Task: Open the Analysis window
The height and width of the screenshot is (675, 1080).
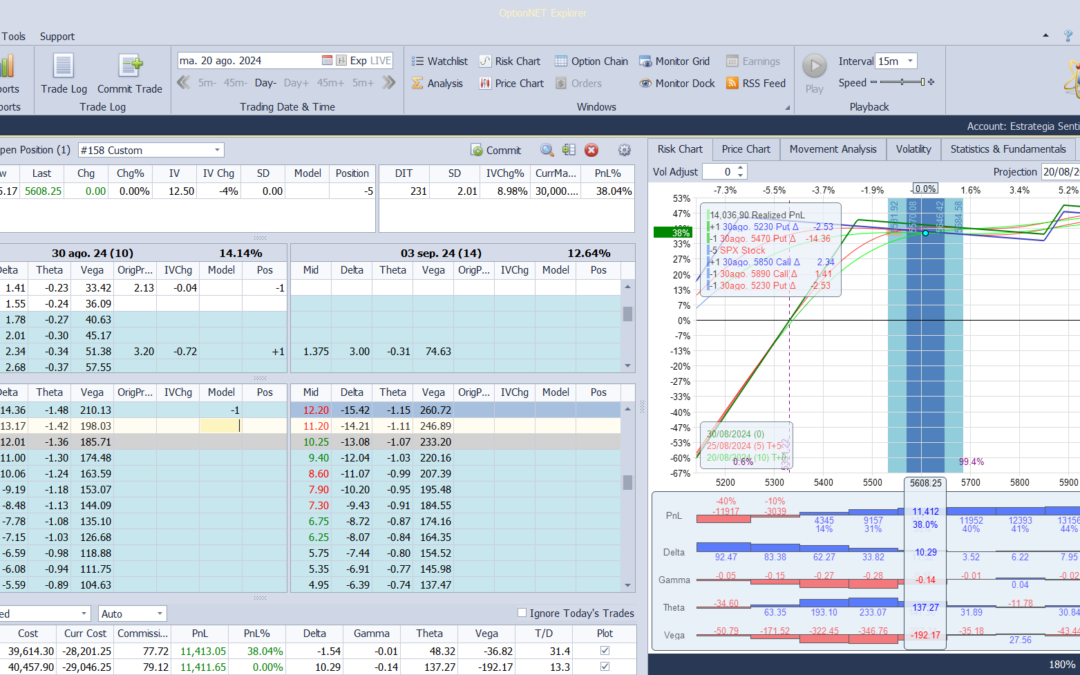Action: (x=437, y=83)
